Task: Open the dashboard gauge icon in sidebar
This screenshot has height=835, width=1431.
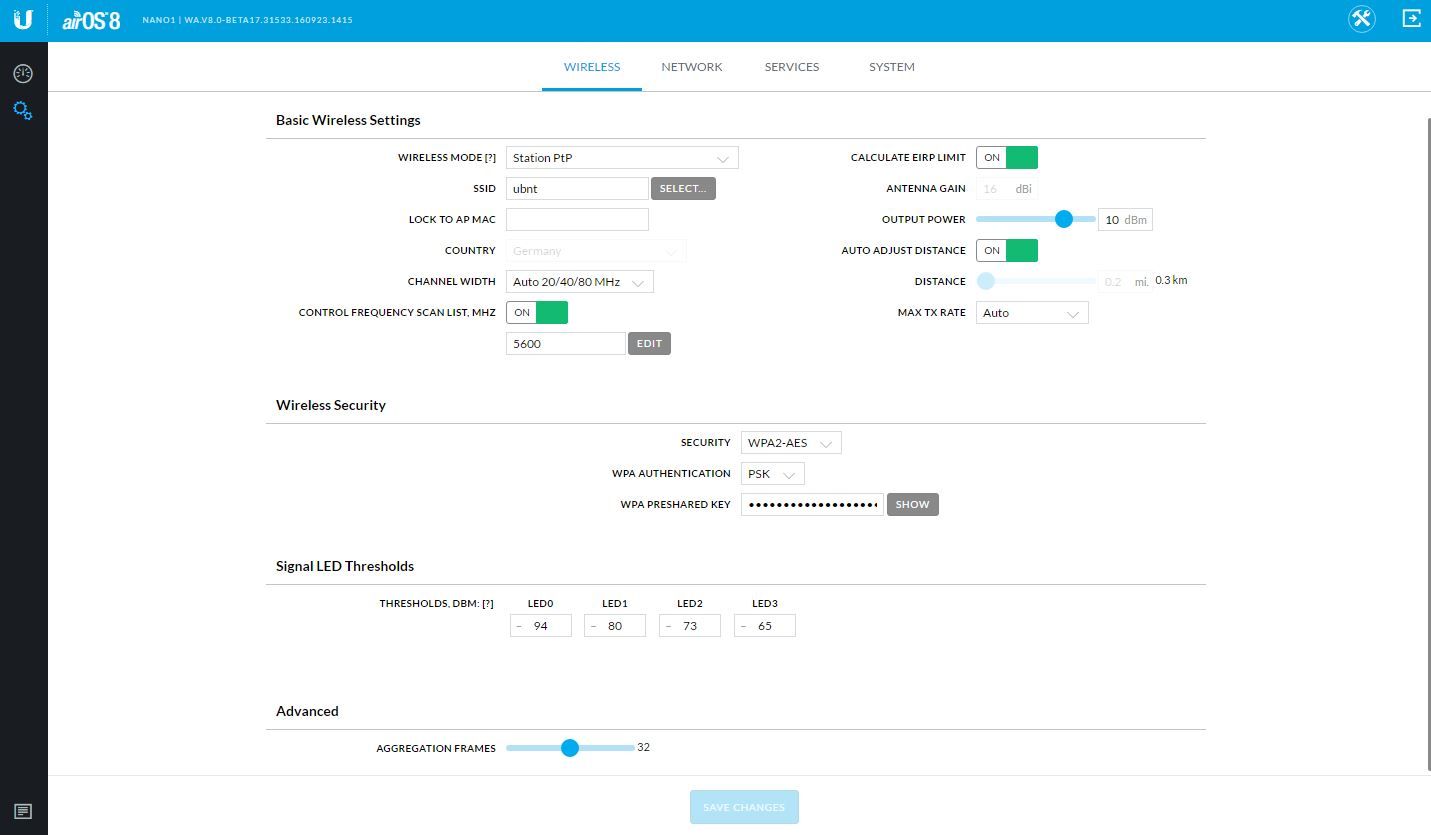Action: click(x=23, y=74)
